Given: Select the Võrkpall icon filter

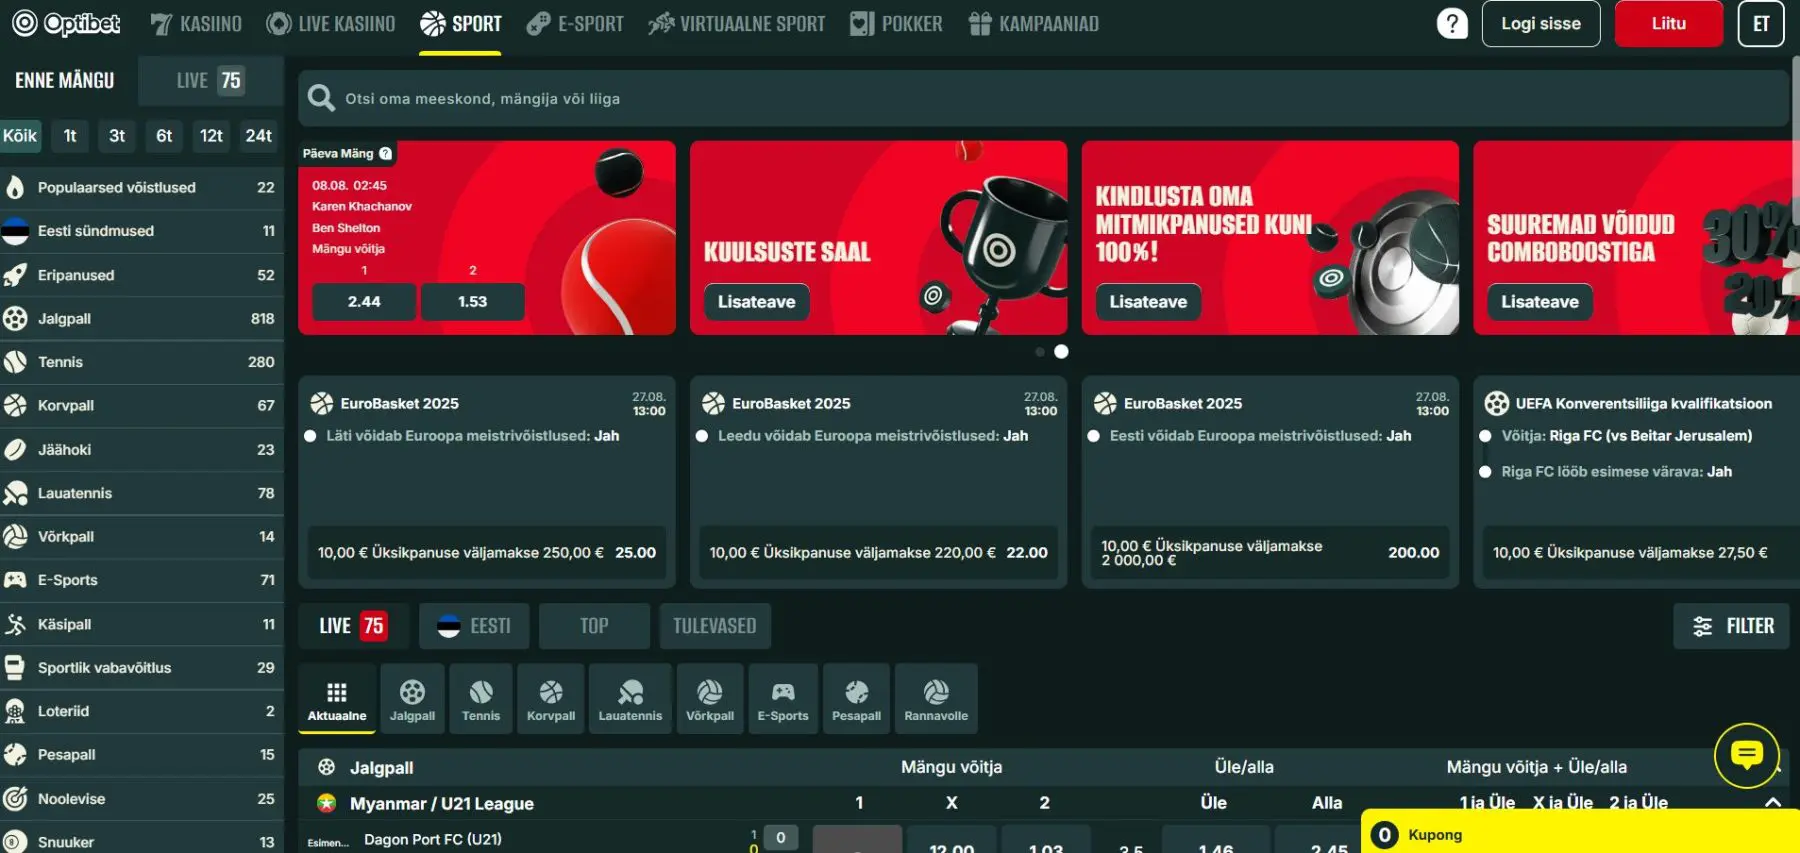Looking at the screenshot, I should point(710,698).
